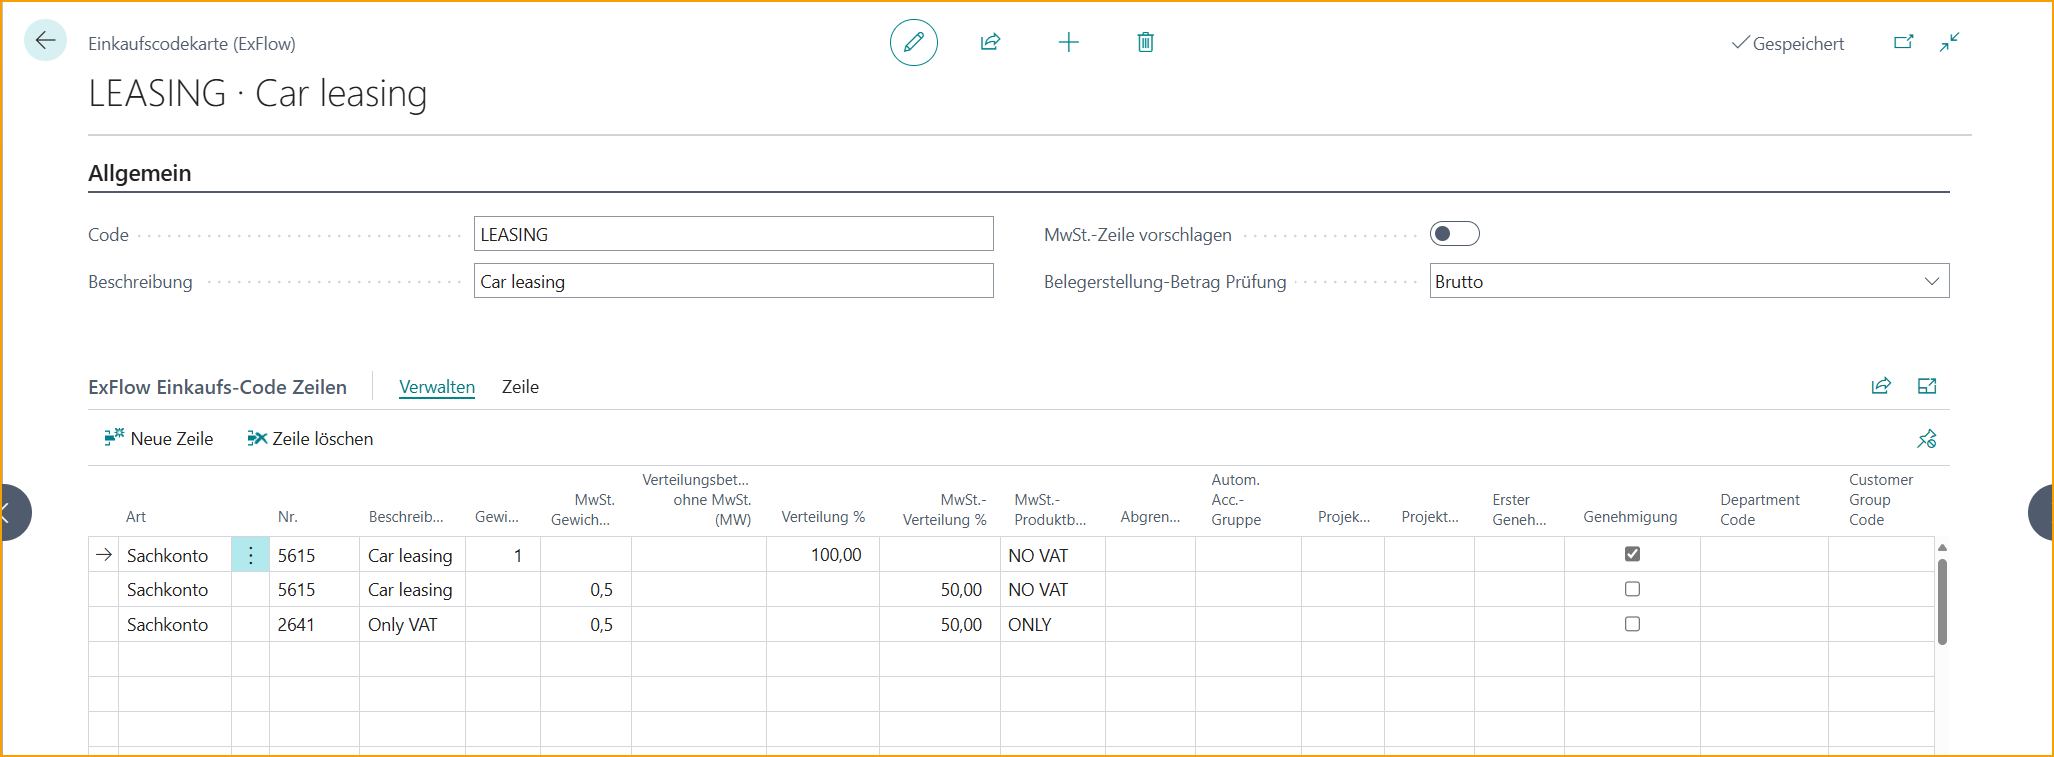Click the share icon in header
The width and height of the screenshot is (2054, 757).
pos(990,42)
